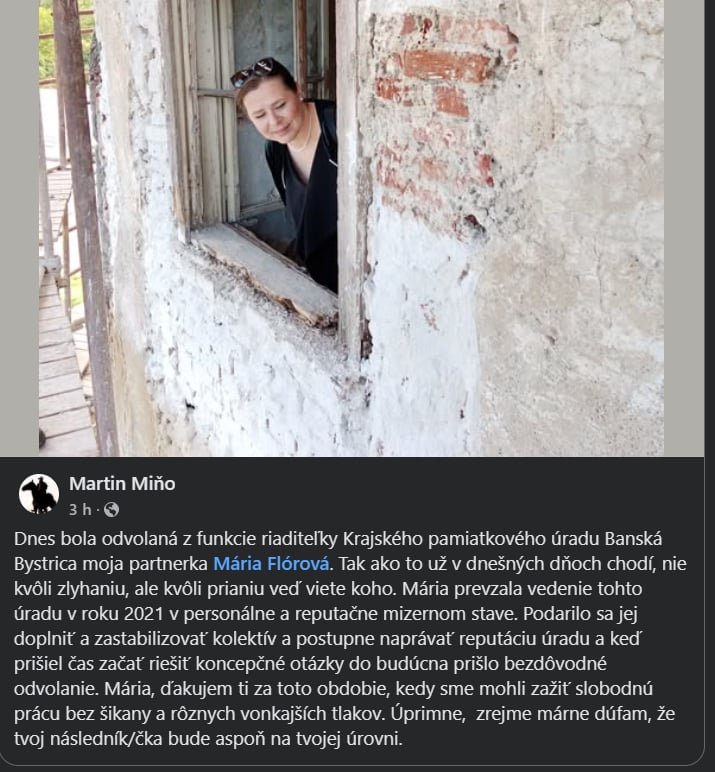
Task: Click the opening words "Dnes bola odvolaná"
Action: (x=95, y=539)
